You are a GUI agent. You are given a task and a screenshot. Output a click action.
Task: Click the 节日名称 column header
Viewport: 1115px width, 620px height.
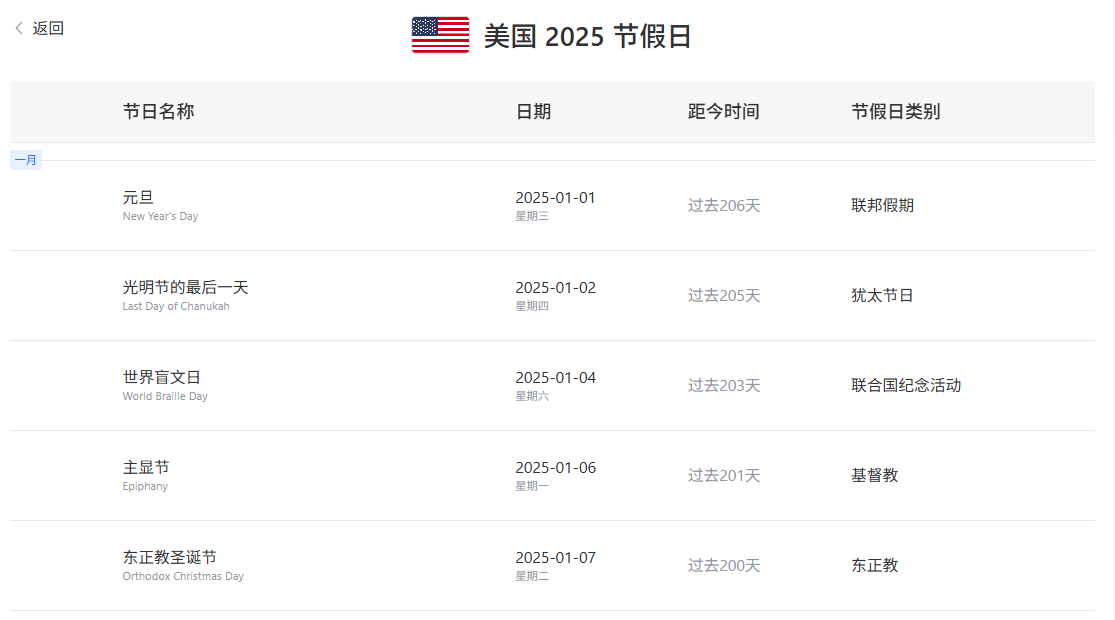tap(158, 112)
